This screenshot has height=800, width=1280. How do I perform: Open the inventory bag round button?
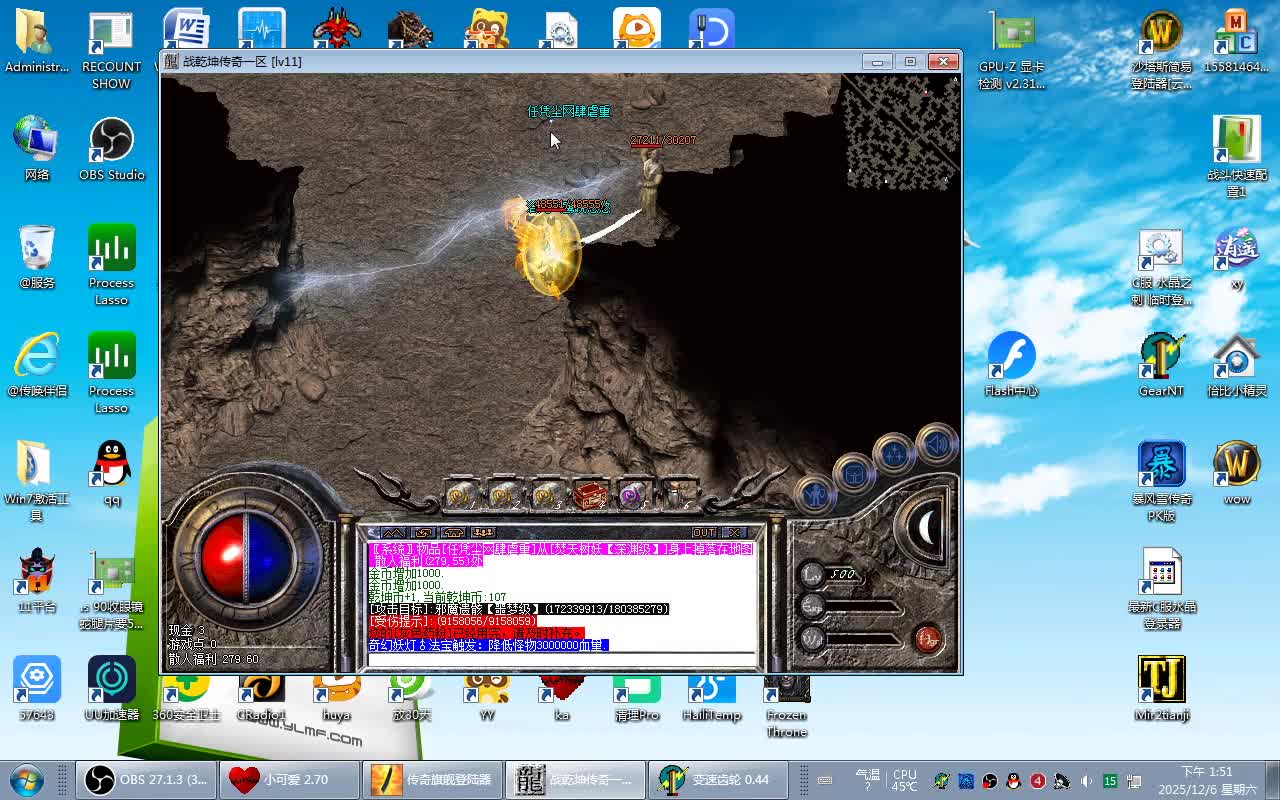point(853,472)
